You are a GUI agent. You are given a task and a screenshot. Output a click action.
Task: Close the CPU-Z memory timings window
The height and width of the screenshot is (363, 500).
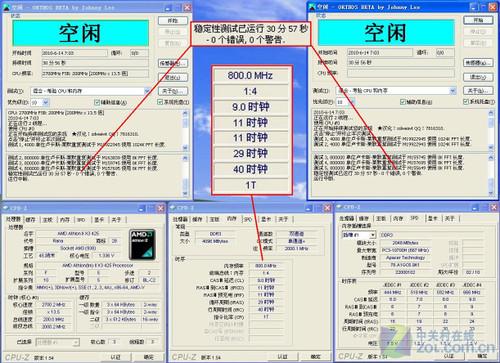tap(327, 208)
